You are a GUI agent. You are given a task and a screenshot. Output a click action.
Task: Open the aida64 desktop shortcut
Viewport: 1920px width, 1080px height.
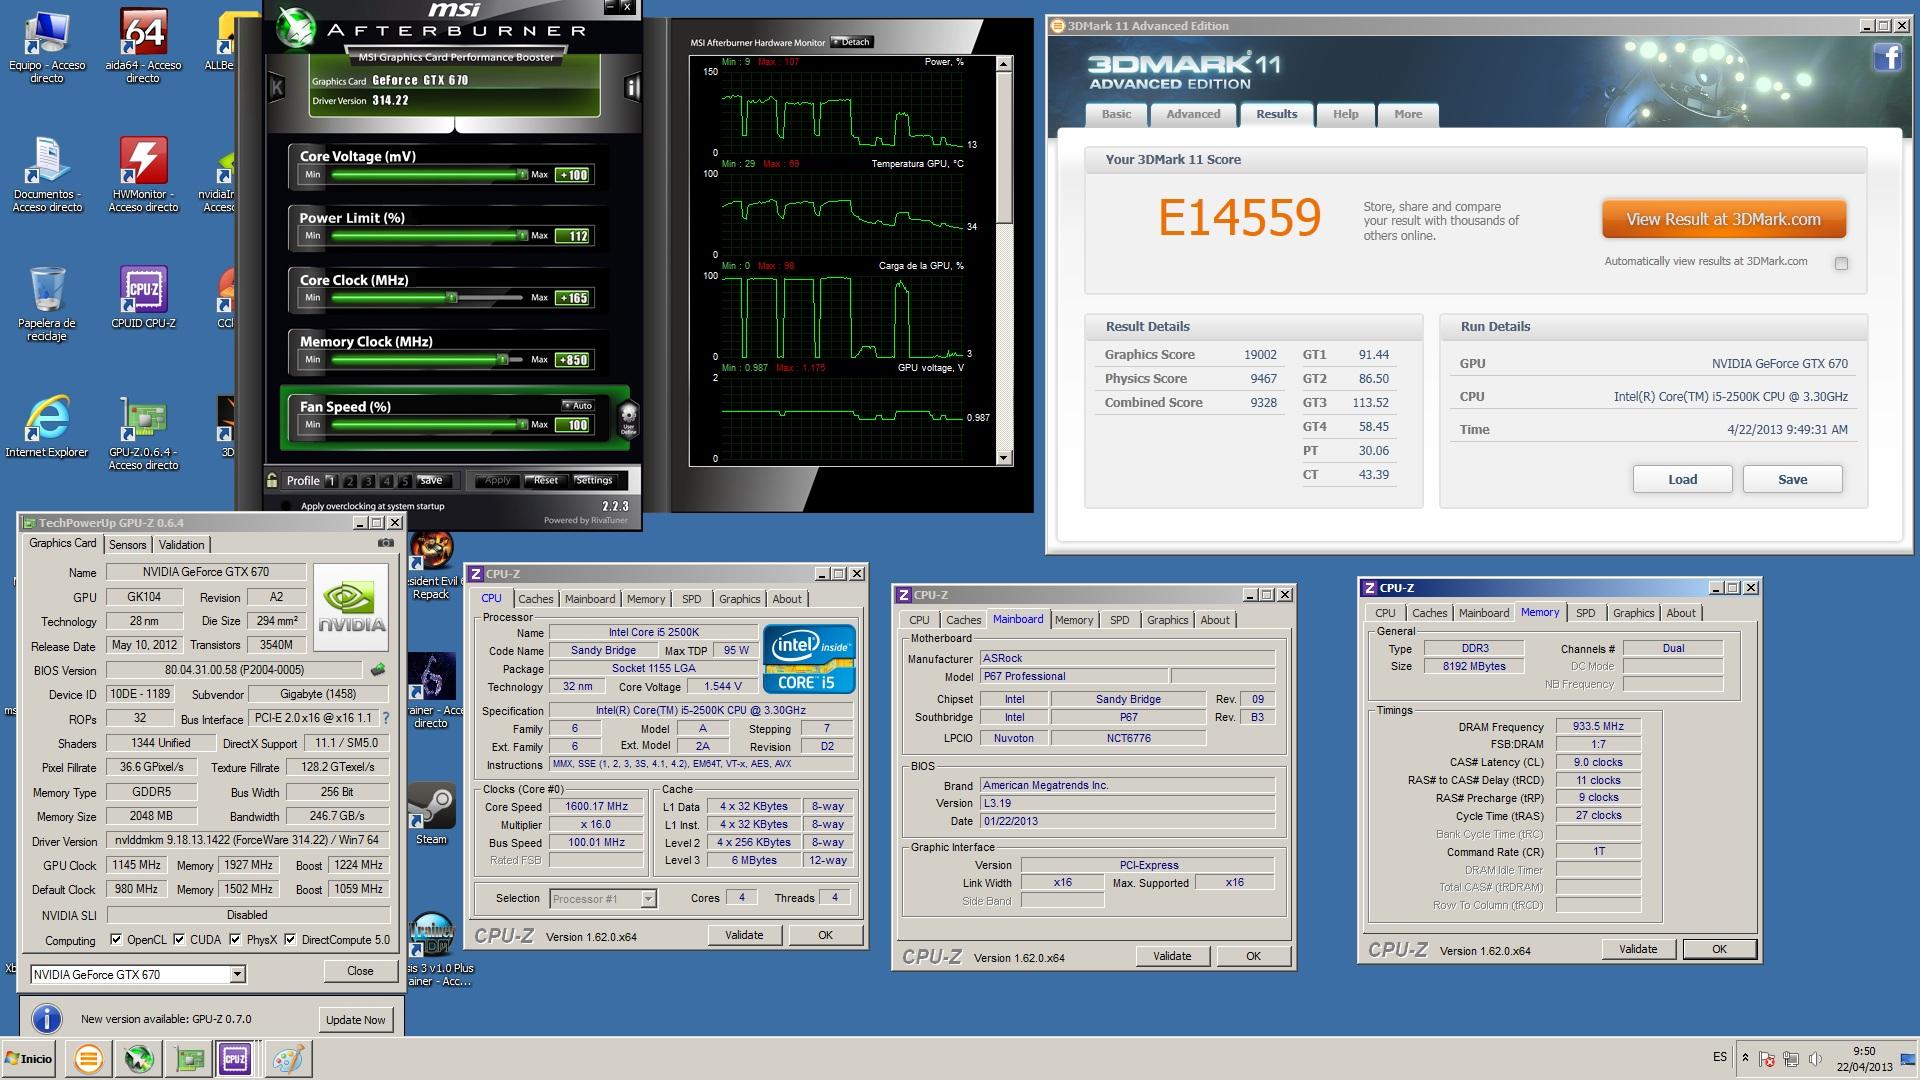pyautogui.click(x=143, y=46)
